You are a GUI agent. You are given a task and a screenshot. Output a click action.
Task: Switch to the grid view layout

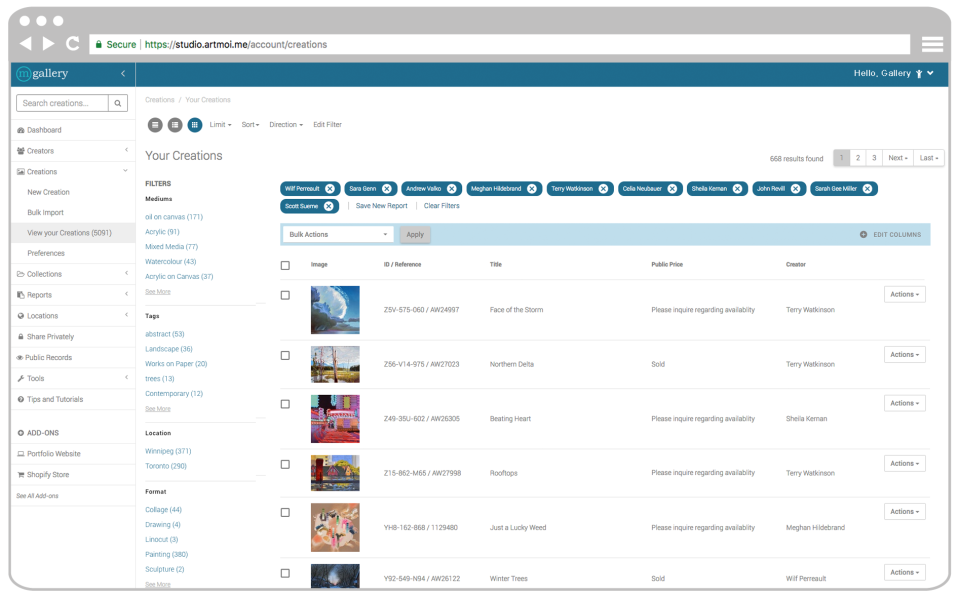[x=194, y=124]
